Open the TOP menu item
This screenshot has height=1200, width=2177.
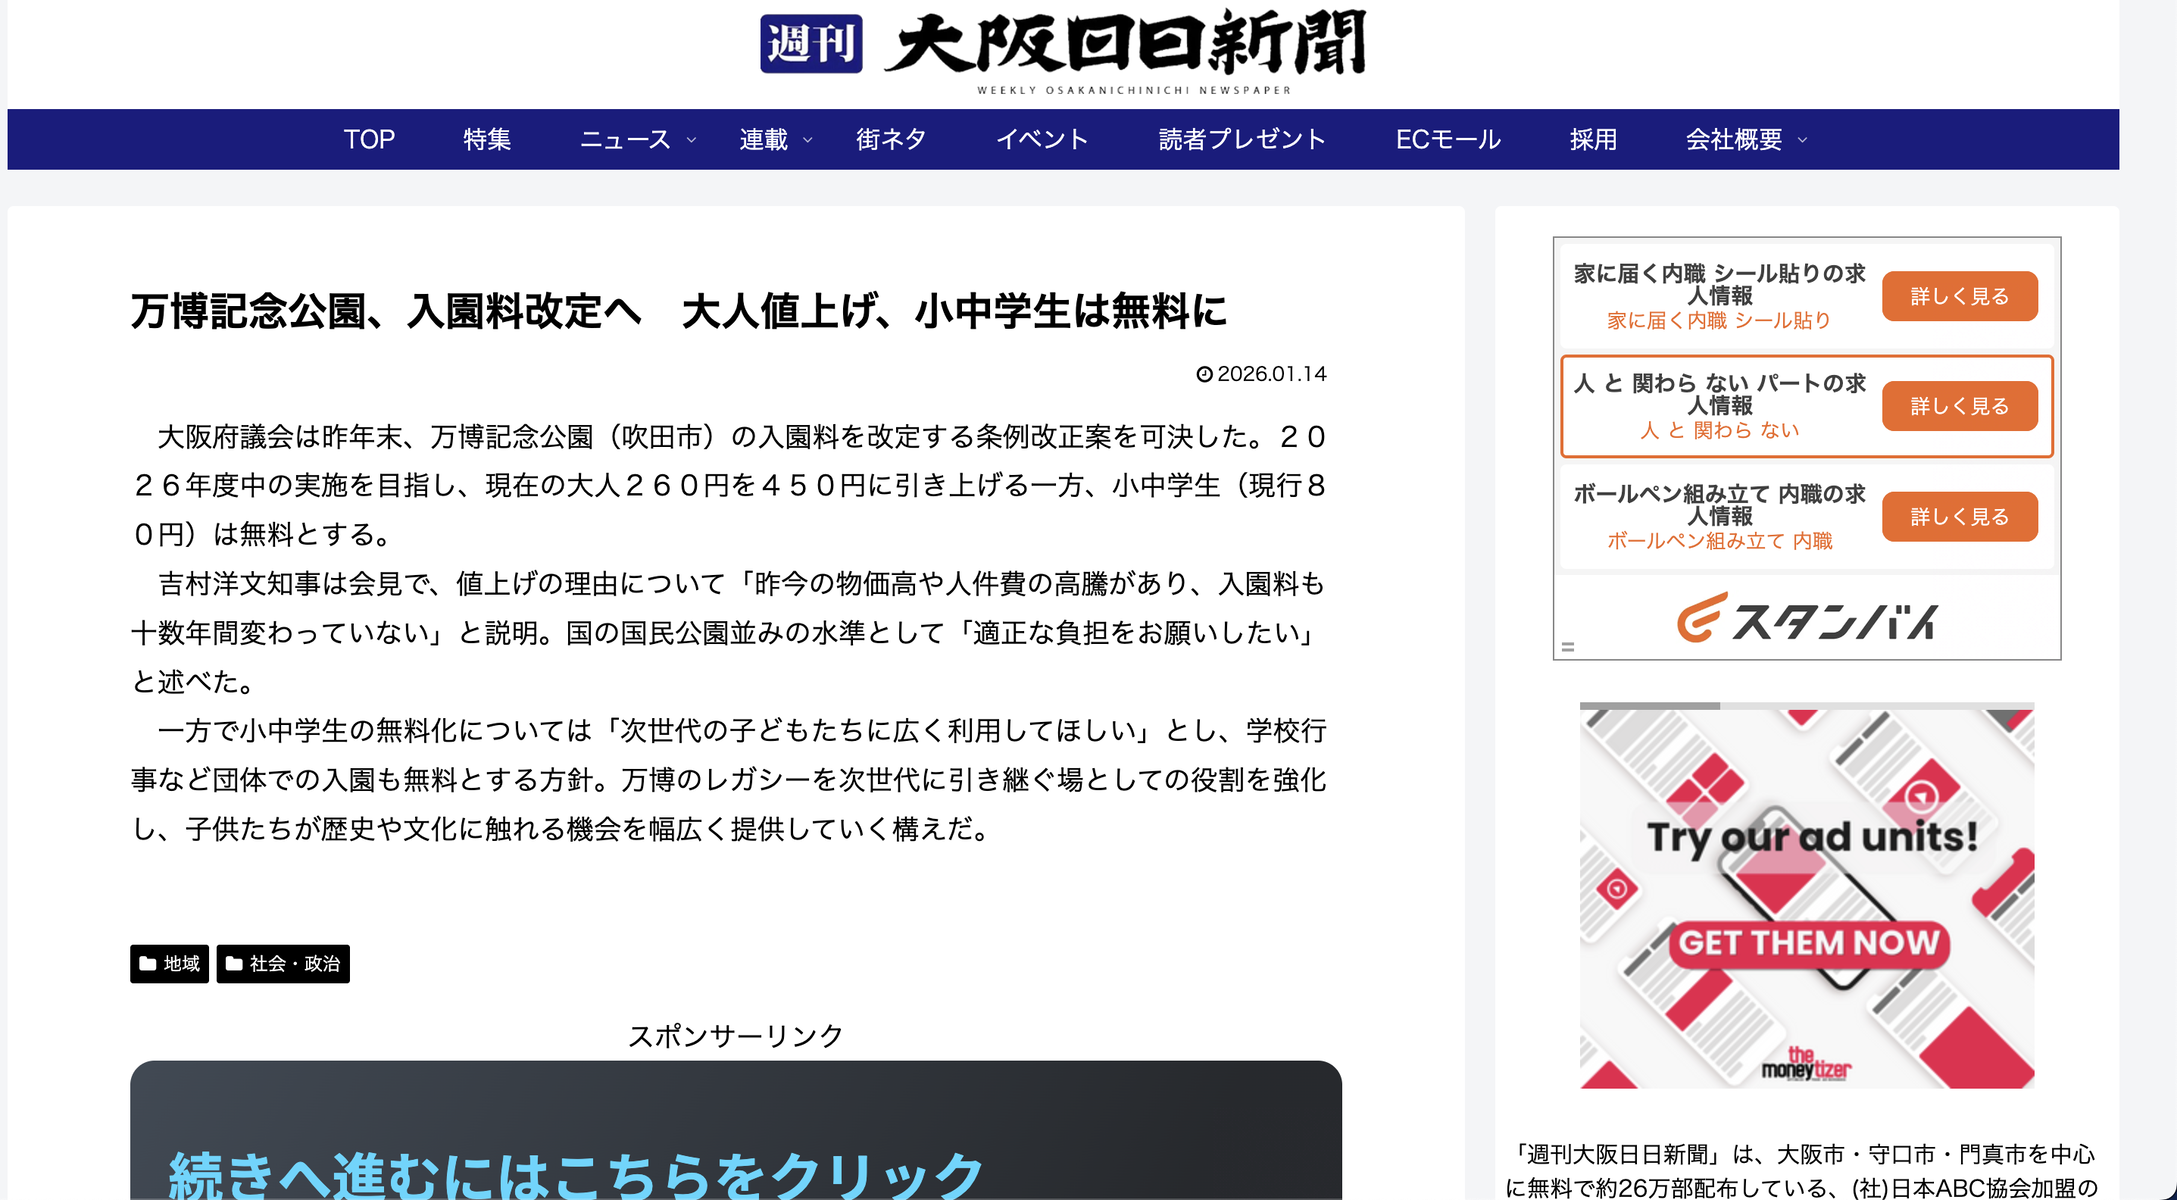pos(369,140)
